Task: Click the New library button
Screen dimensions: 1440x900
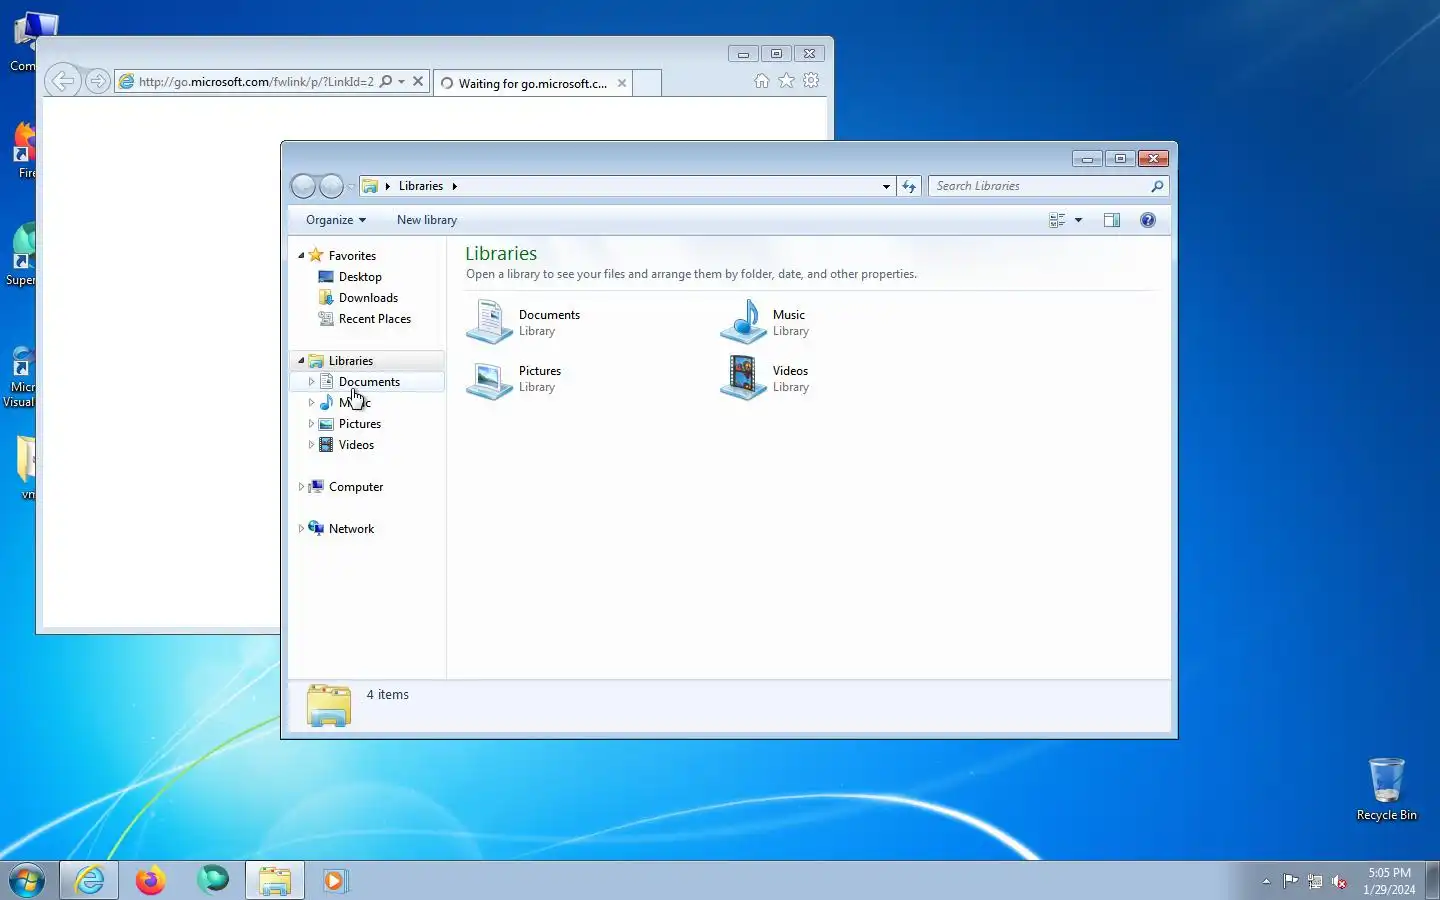Action: point(427,220)
